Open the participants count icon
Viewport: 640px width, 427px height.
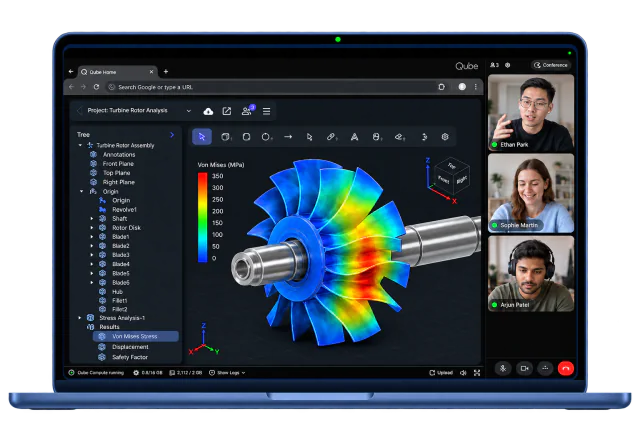pos(494,65)
